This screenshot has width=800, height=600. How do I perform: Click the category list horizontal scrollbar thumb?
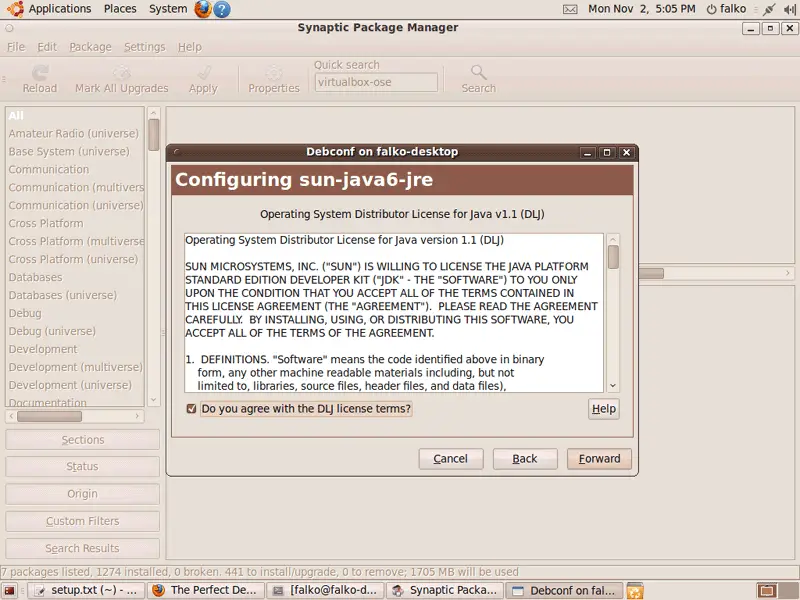coord(49,416)
